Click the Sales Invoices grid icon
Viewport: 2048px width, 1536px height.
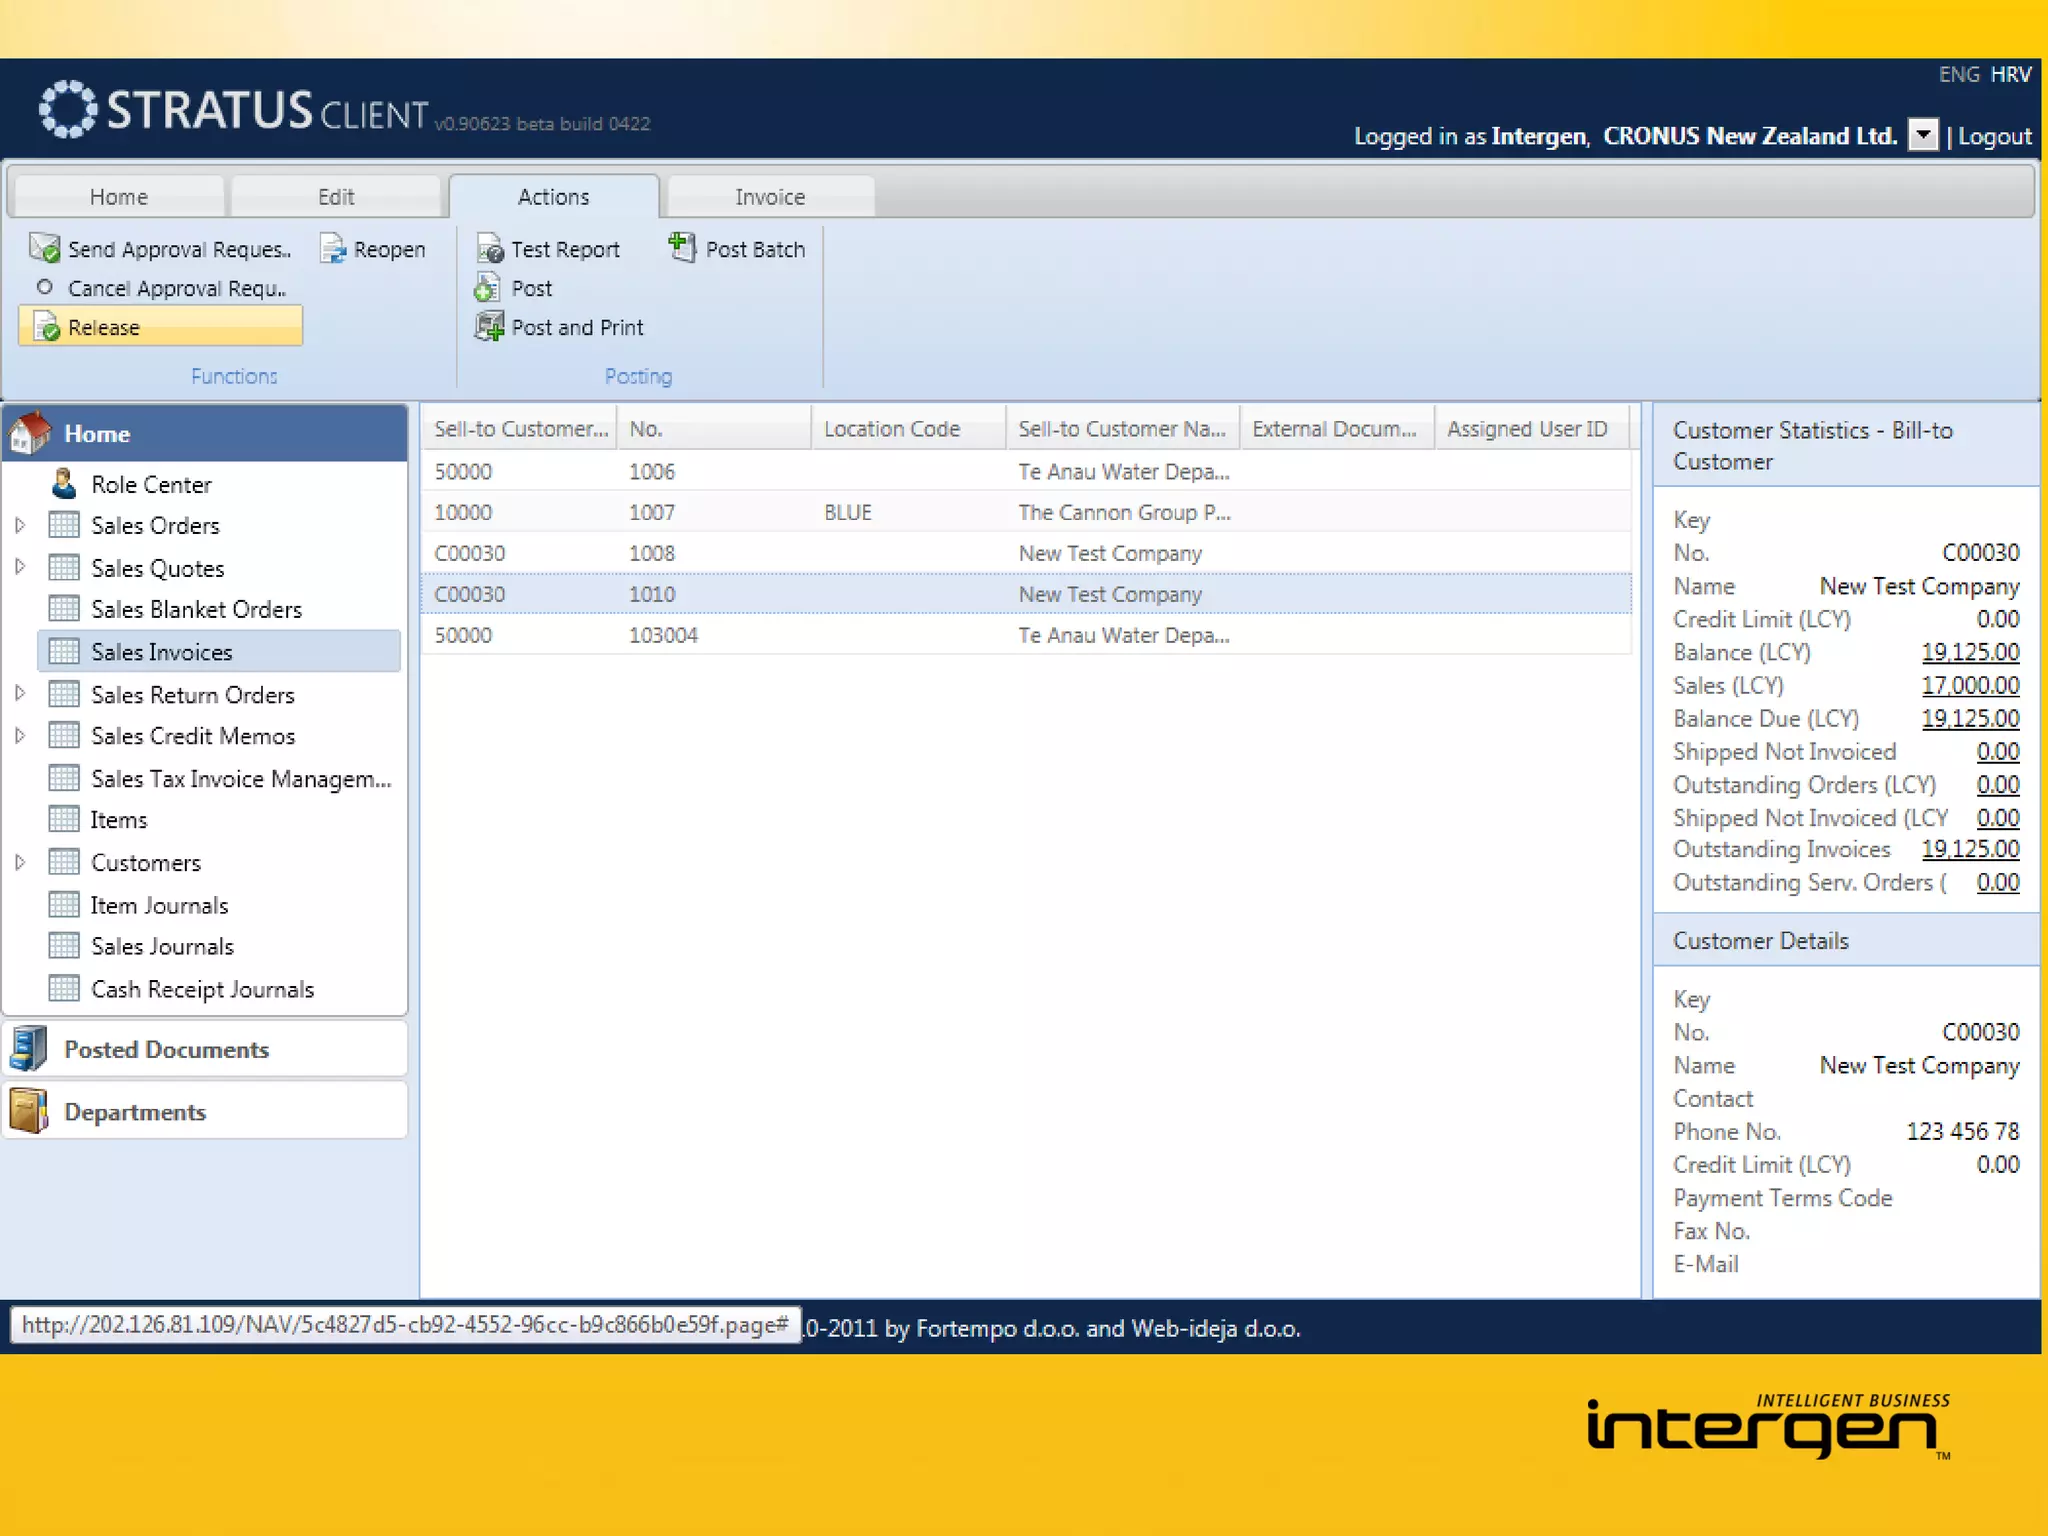(x=64, y=652)
